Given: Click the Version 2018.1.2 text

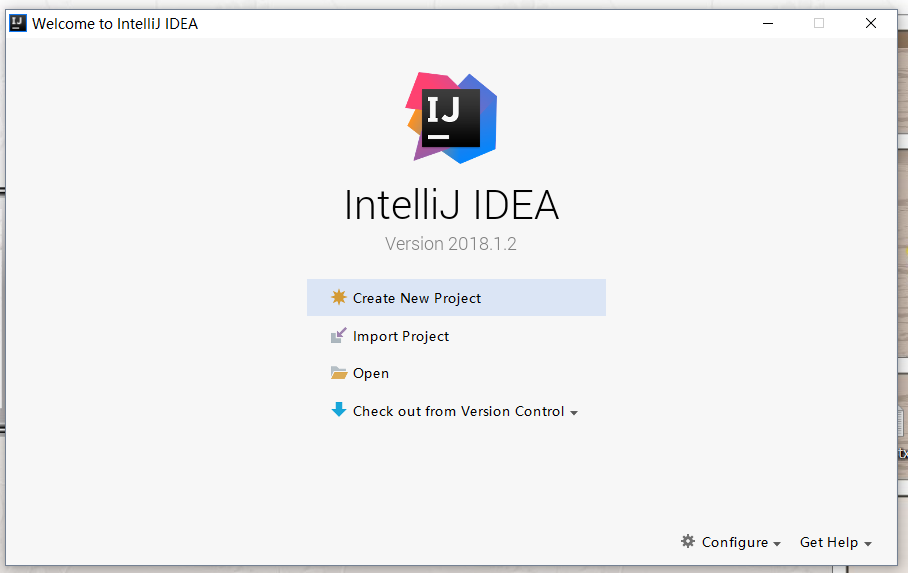Looking at the screenshot, I should (x=451, y=244).
